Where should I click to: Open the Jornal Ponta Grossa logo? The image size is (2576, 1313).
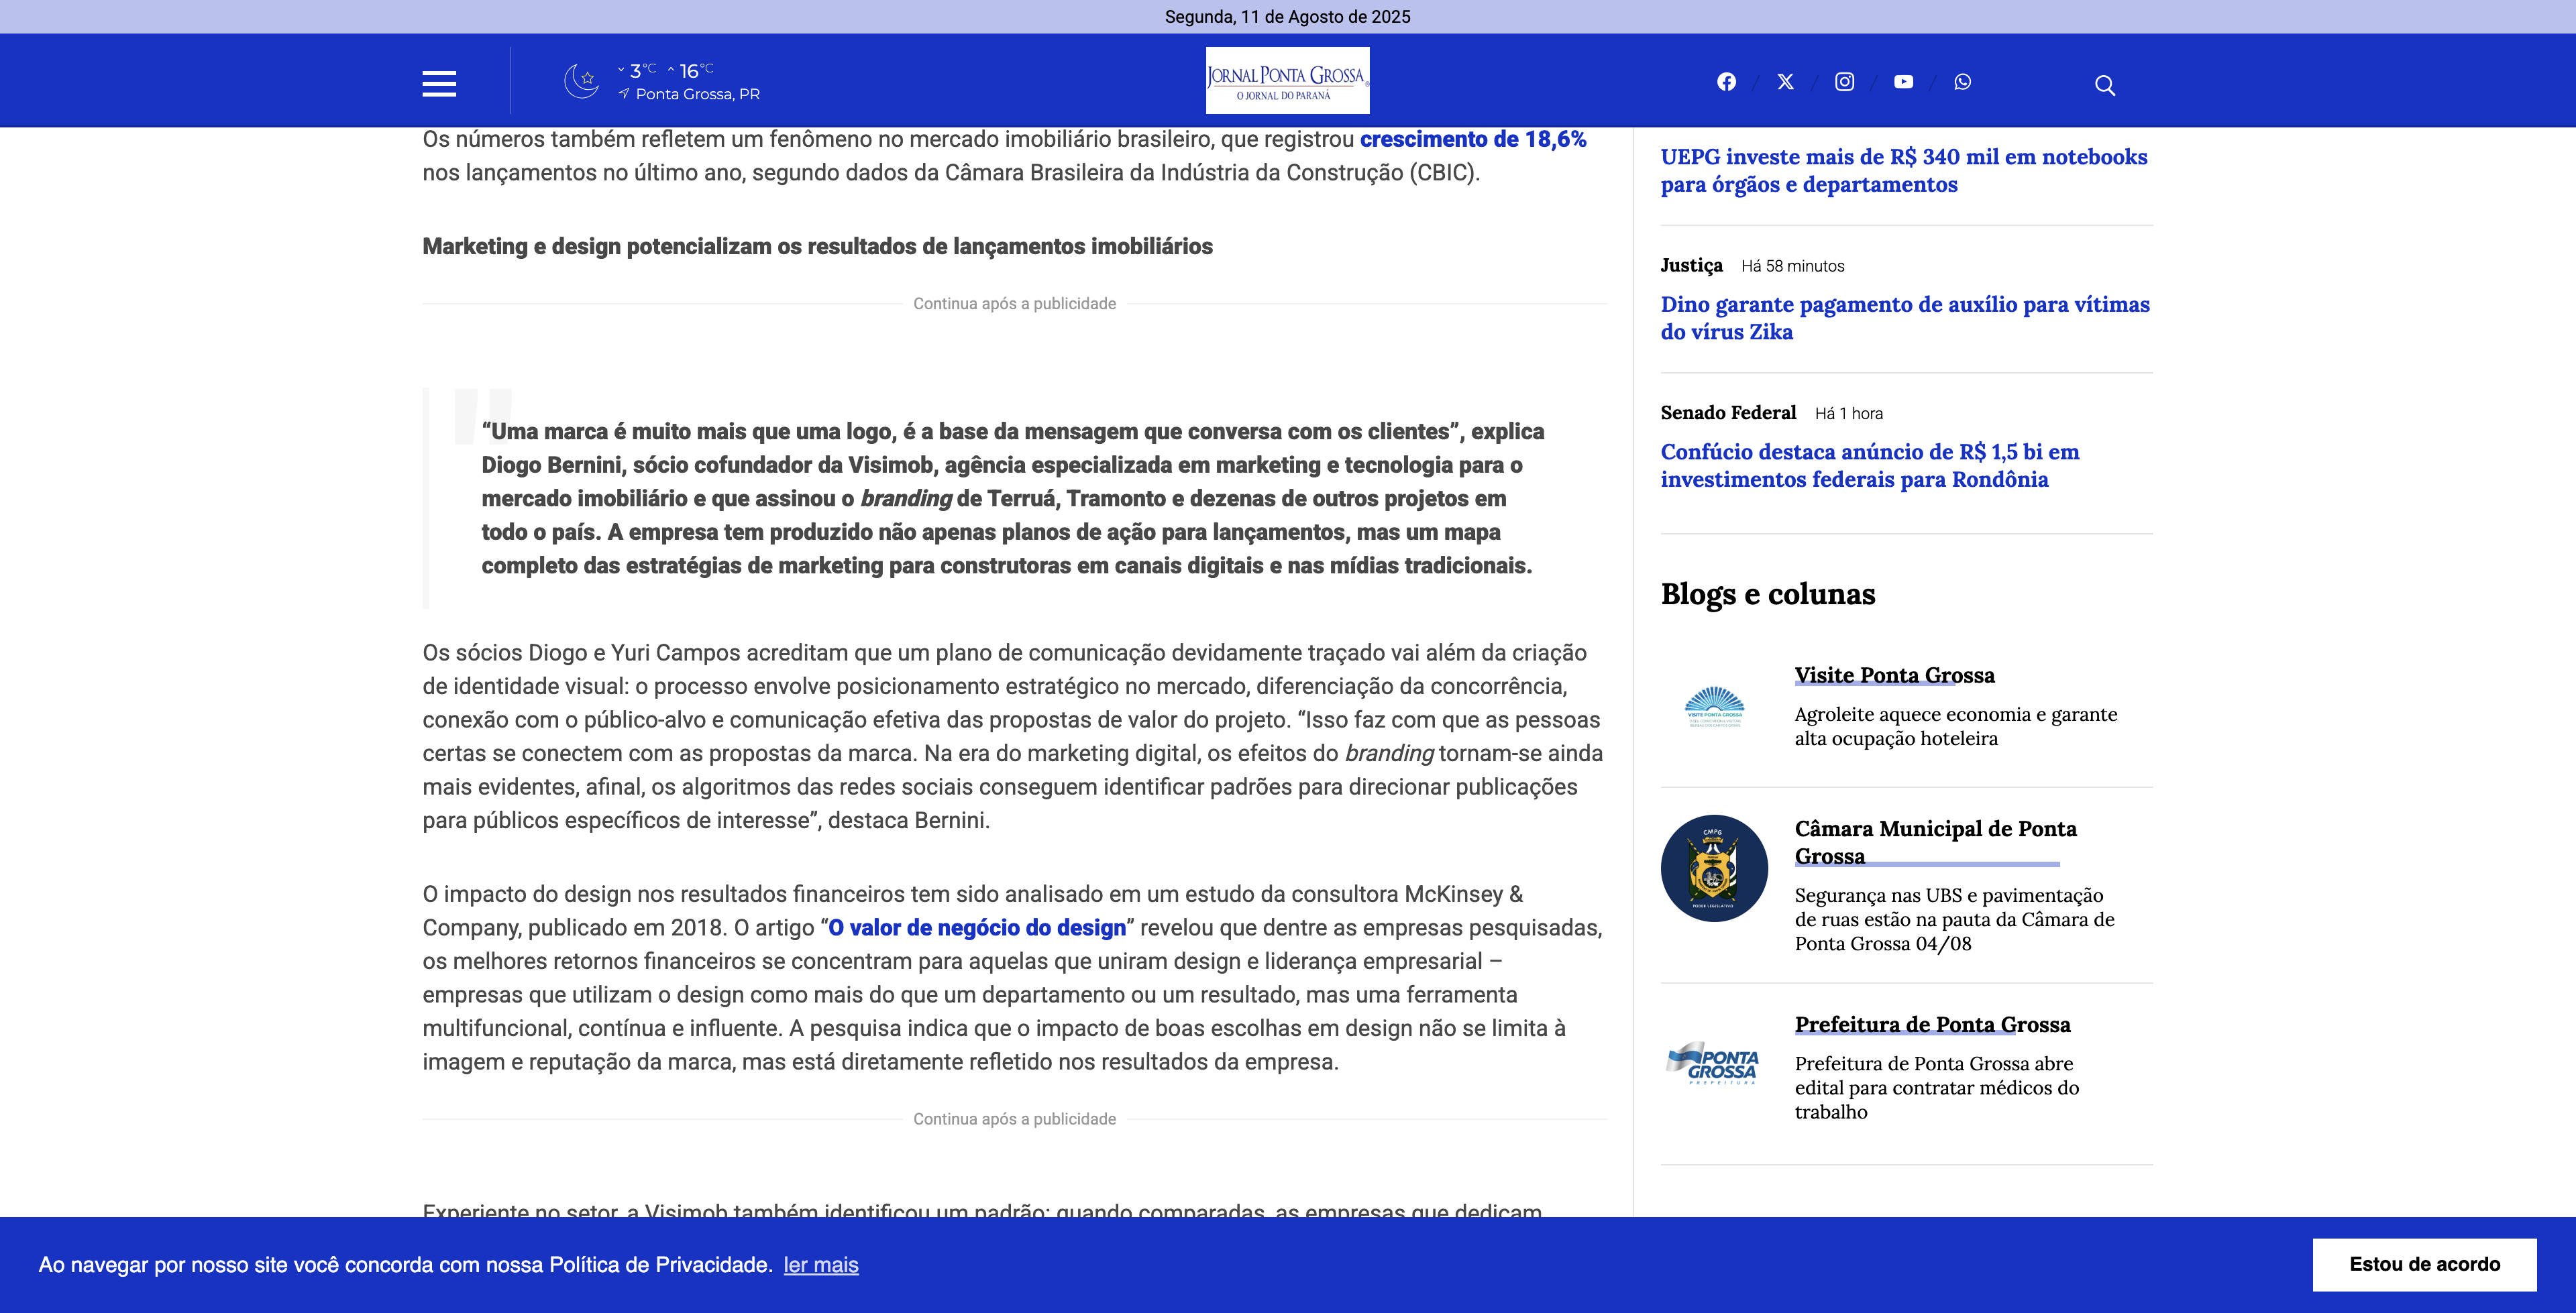[1287, 80]
